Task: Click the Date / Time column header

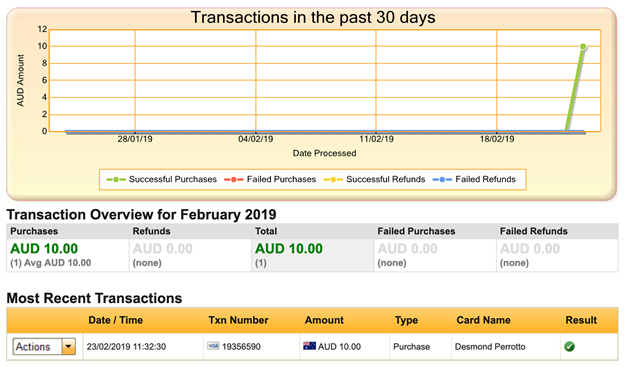Action: coord(115,320)
